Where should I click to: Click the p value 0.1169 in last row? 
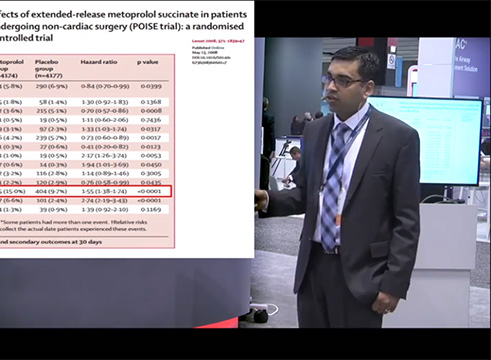click(151, 210)
